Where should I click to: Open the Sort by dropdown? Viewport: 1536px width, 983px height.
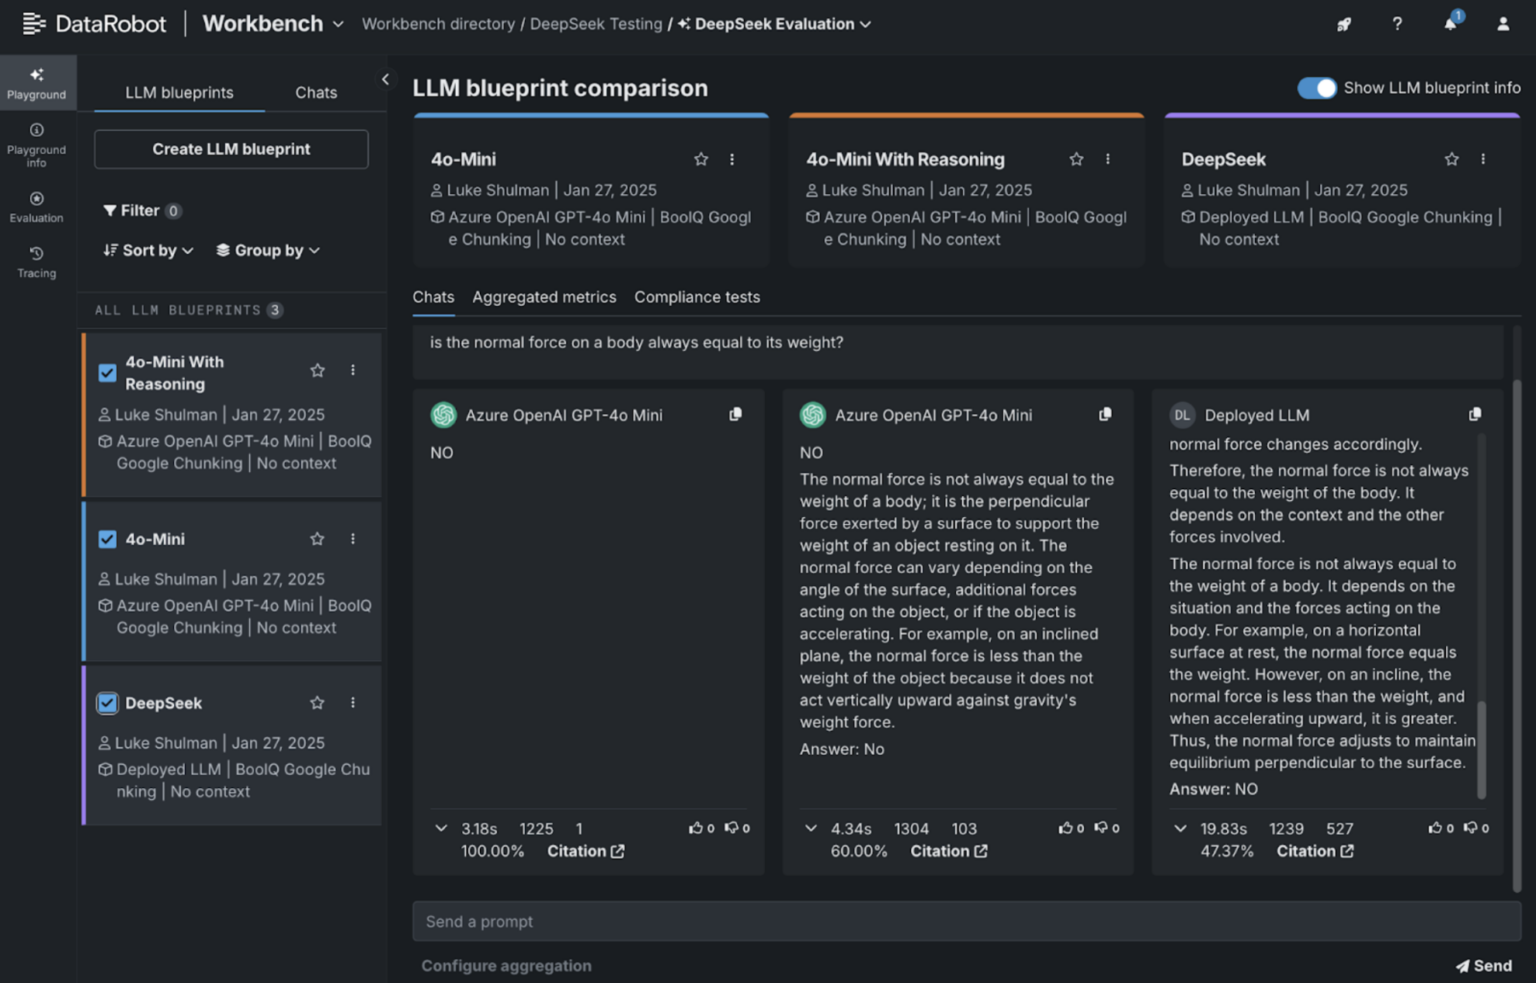click(x=146, y=250)
